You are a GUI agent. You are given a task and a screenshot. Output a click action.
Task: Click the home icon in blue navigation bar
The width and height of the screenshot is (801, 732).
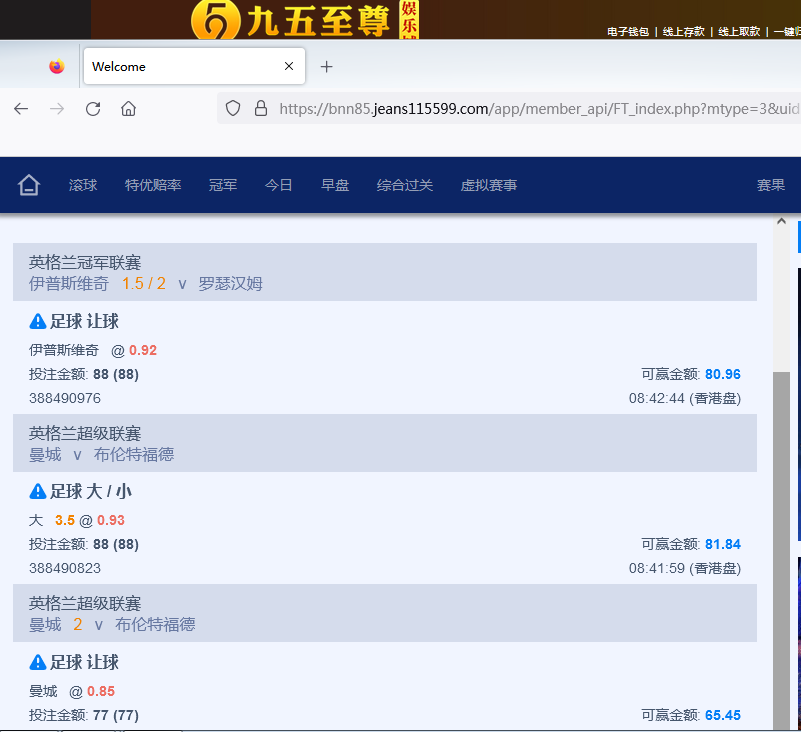click(x=29, y=185)
